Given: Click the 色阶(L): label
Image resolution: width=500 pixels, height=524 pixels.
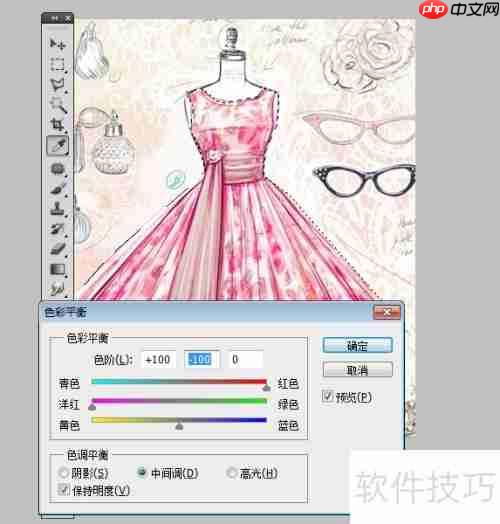Looking at the screenshot, I should (x=113, y=360).
